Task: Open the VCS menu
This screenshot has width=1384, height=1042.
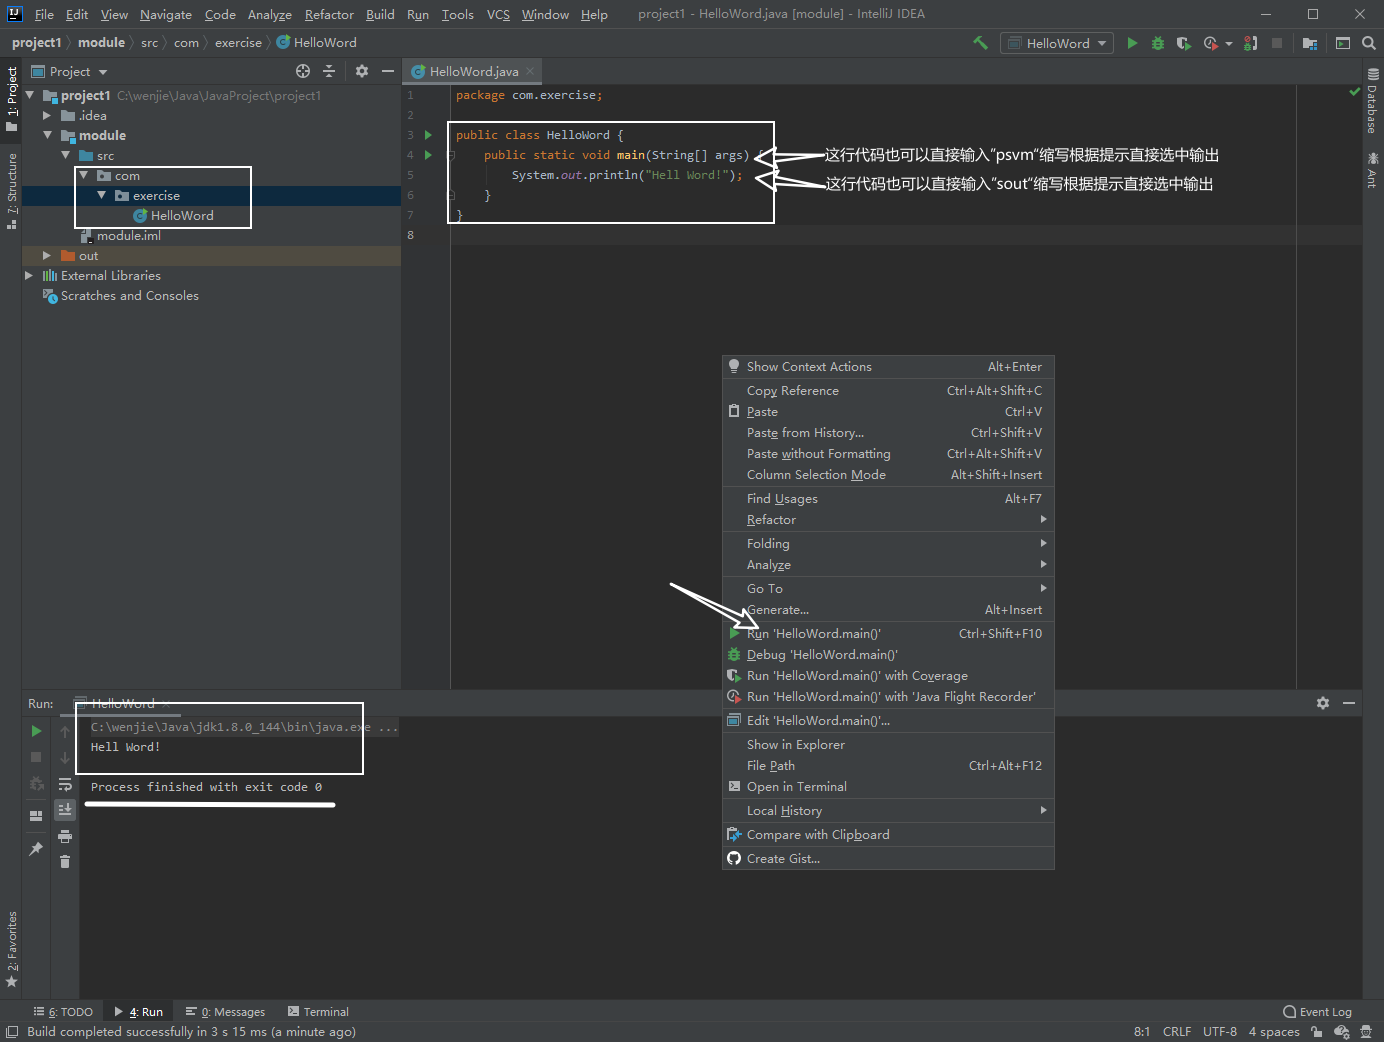Action: coord(498,14)
